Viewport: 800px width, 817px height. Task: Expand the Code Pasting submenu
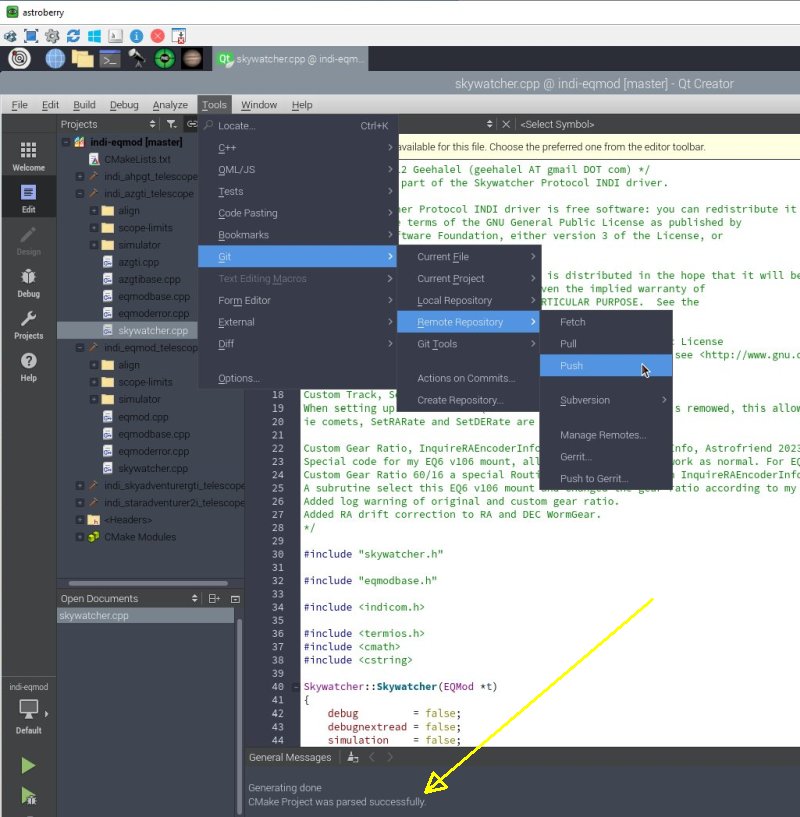point(297,213)
